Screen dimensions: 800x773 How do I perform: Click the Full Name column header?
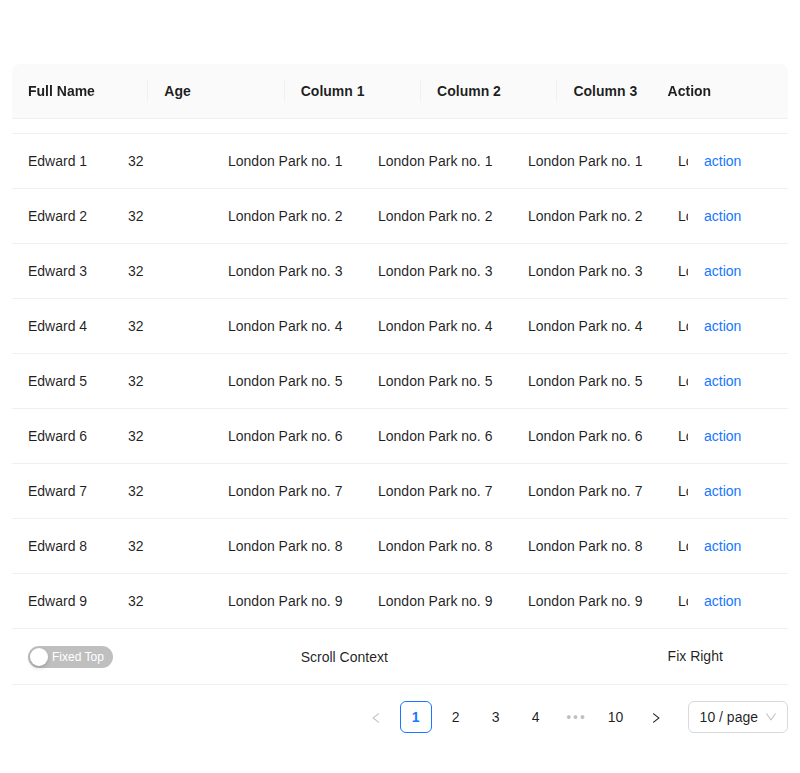(61, 91)
